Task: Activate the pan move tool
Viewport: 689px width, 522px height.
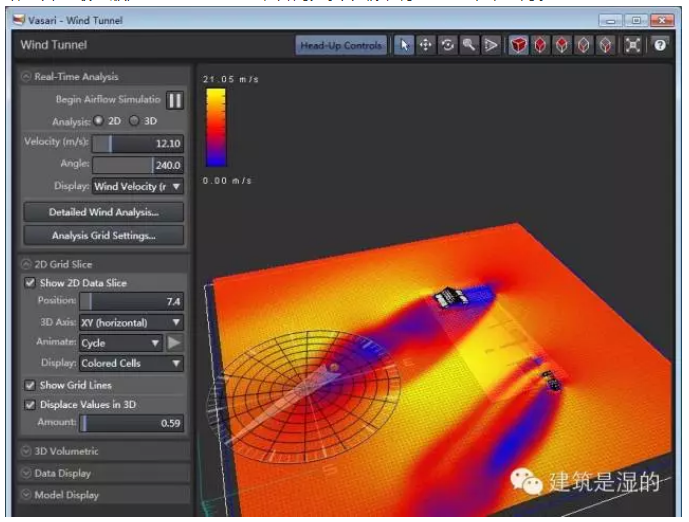Action: pyautogui.click(x=426, y=45)
